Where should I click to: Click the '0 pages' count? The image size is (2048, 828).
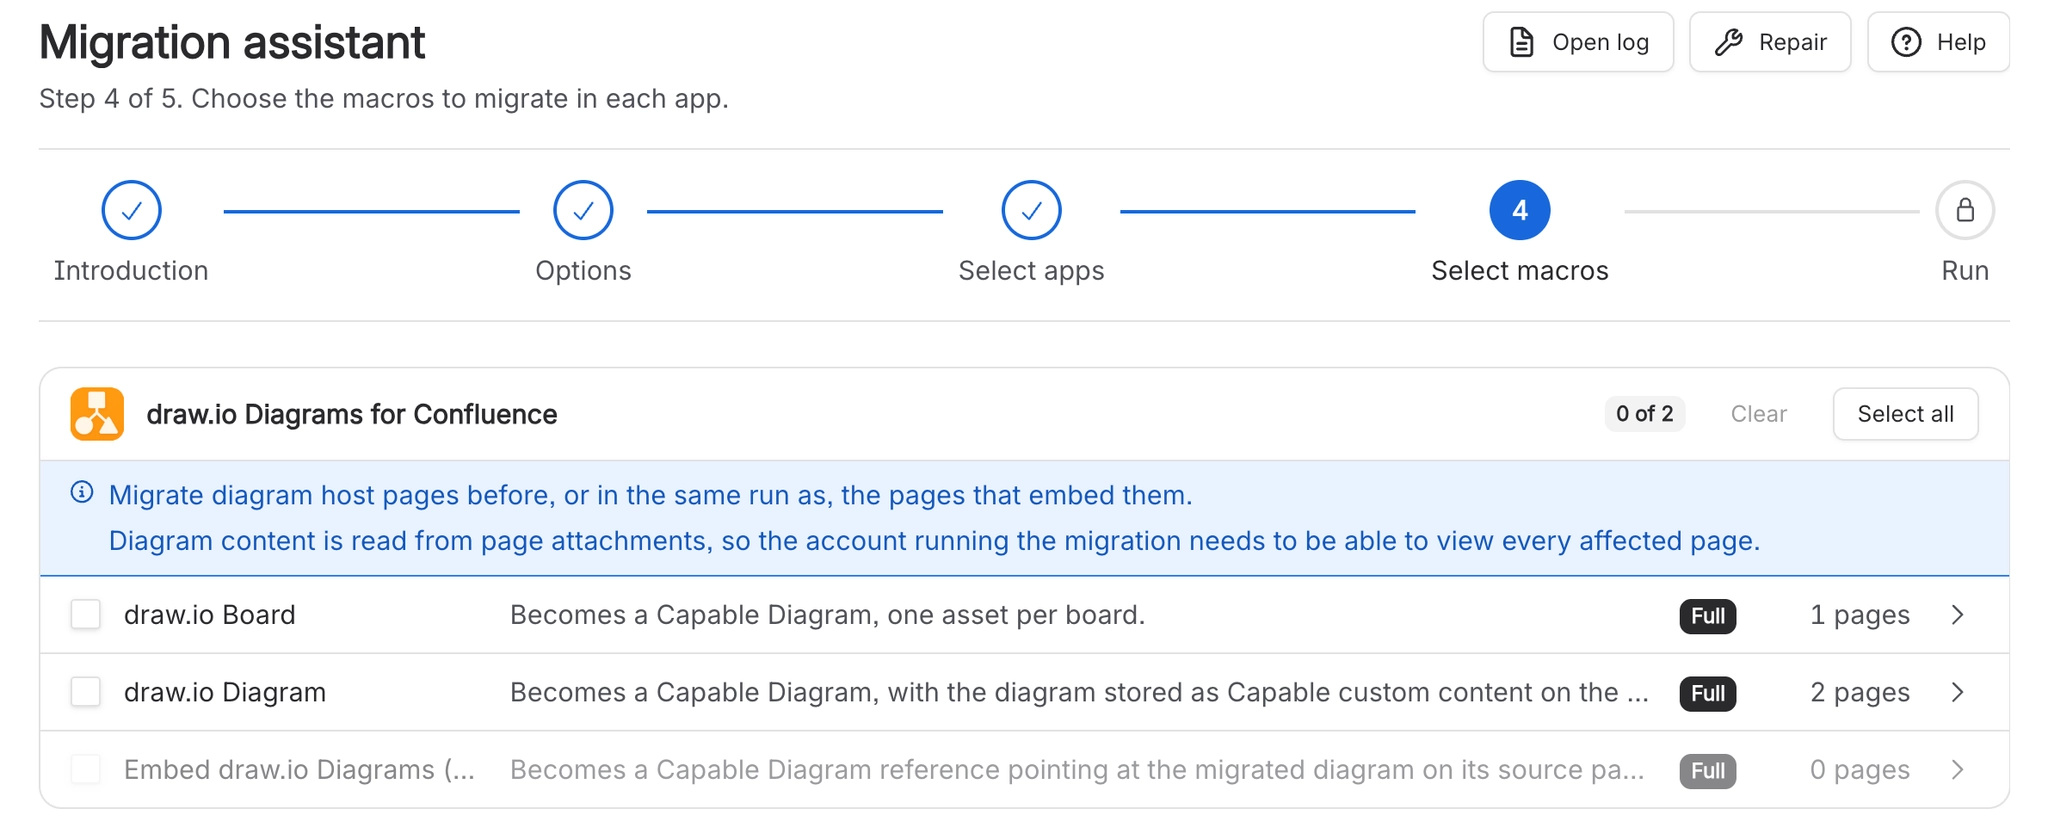click(1860, 770)
